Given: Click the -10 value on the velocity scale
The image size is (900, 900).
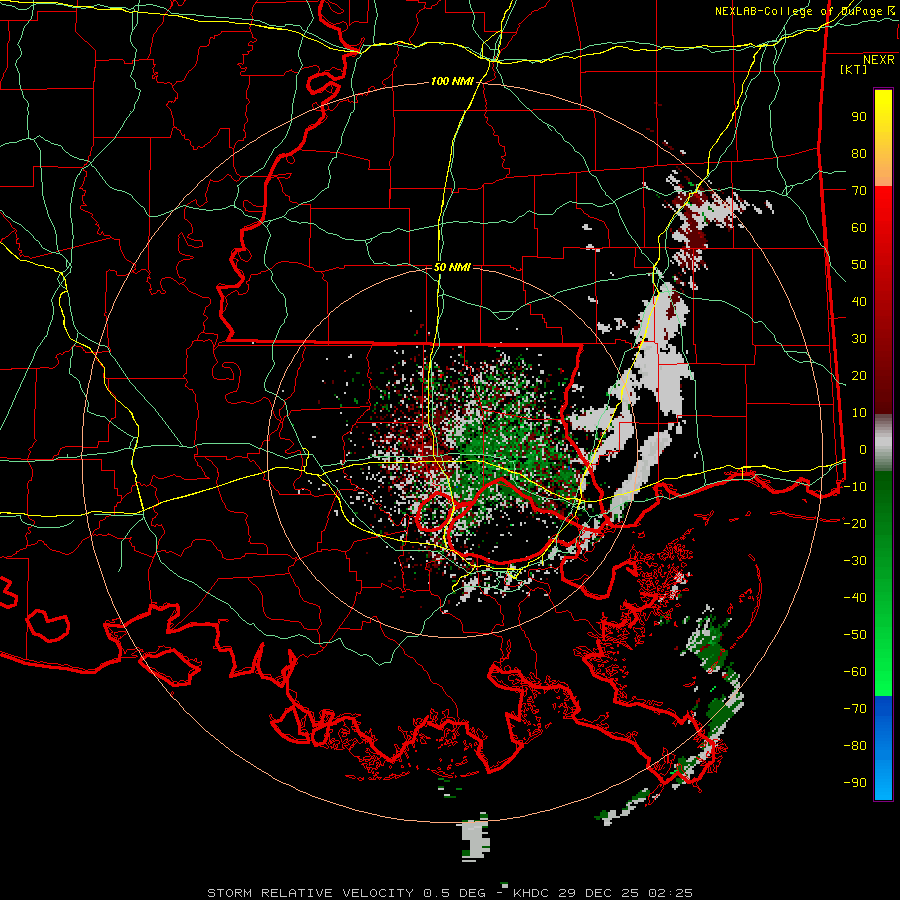Looking at the screenshot, I should (855, 487).
